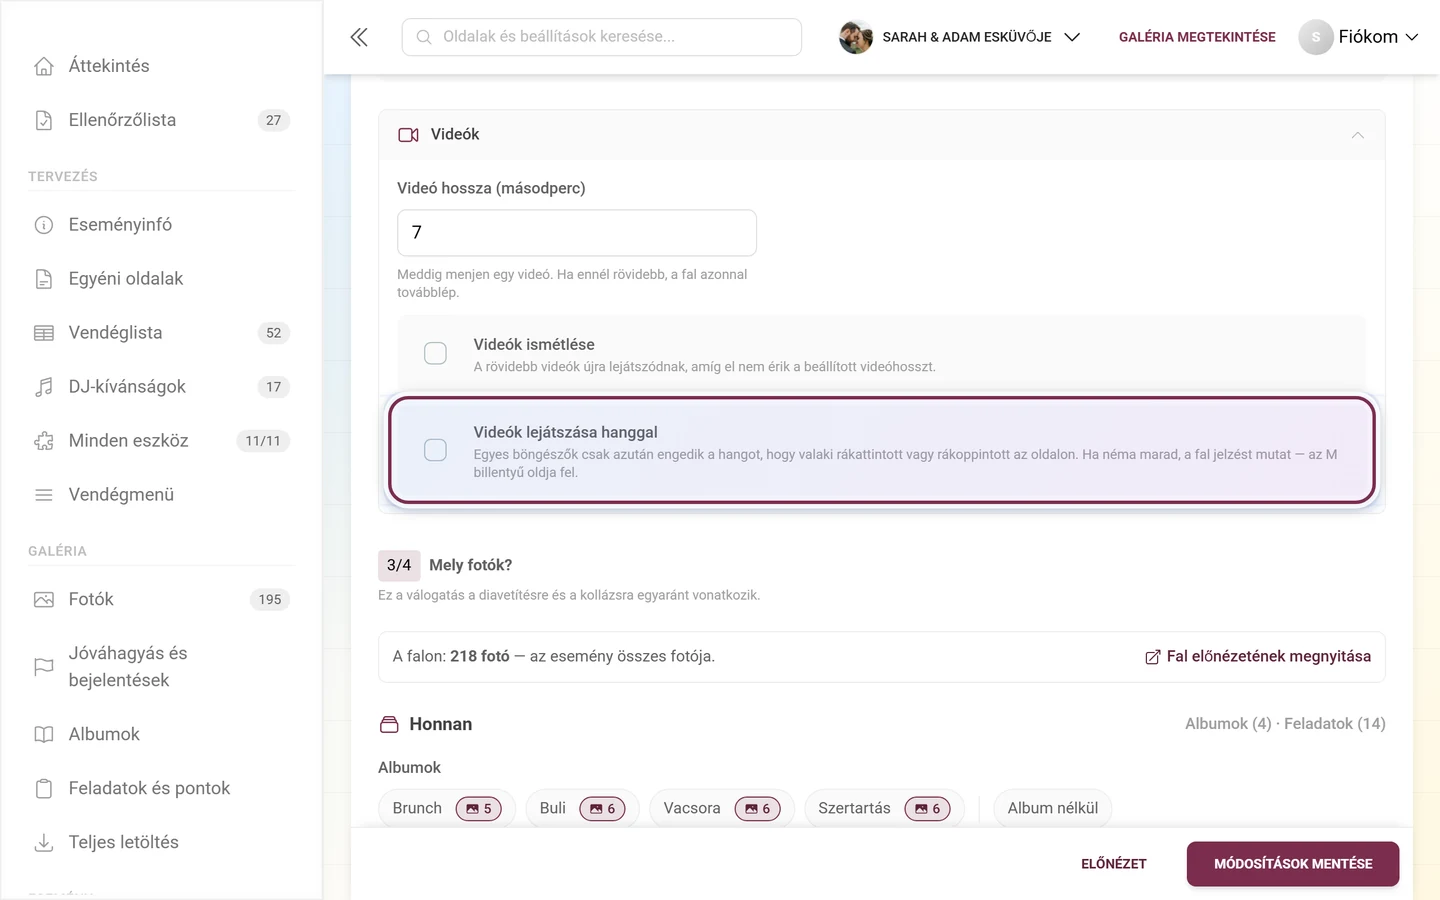Enable the Videók ismétlése checkbox
1440x900 pixels.
435,353
